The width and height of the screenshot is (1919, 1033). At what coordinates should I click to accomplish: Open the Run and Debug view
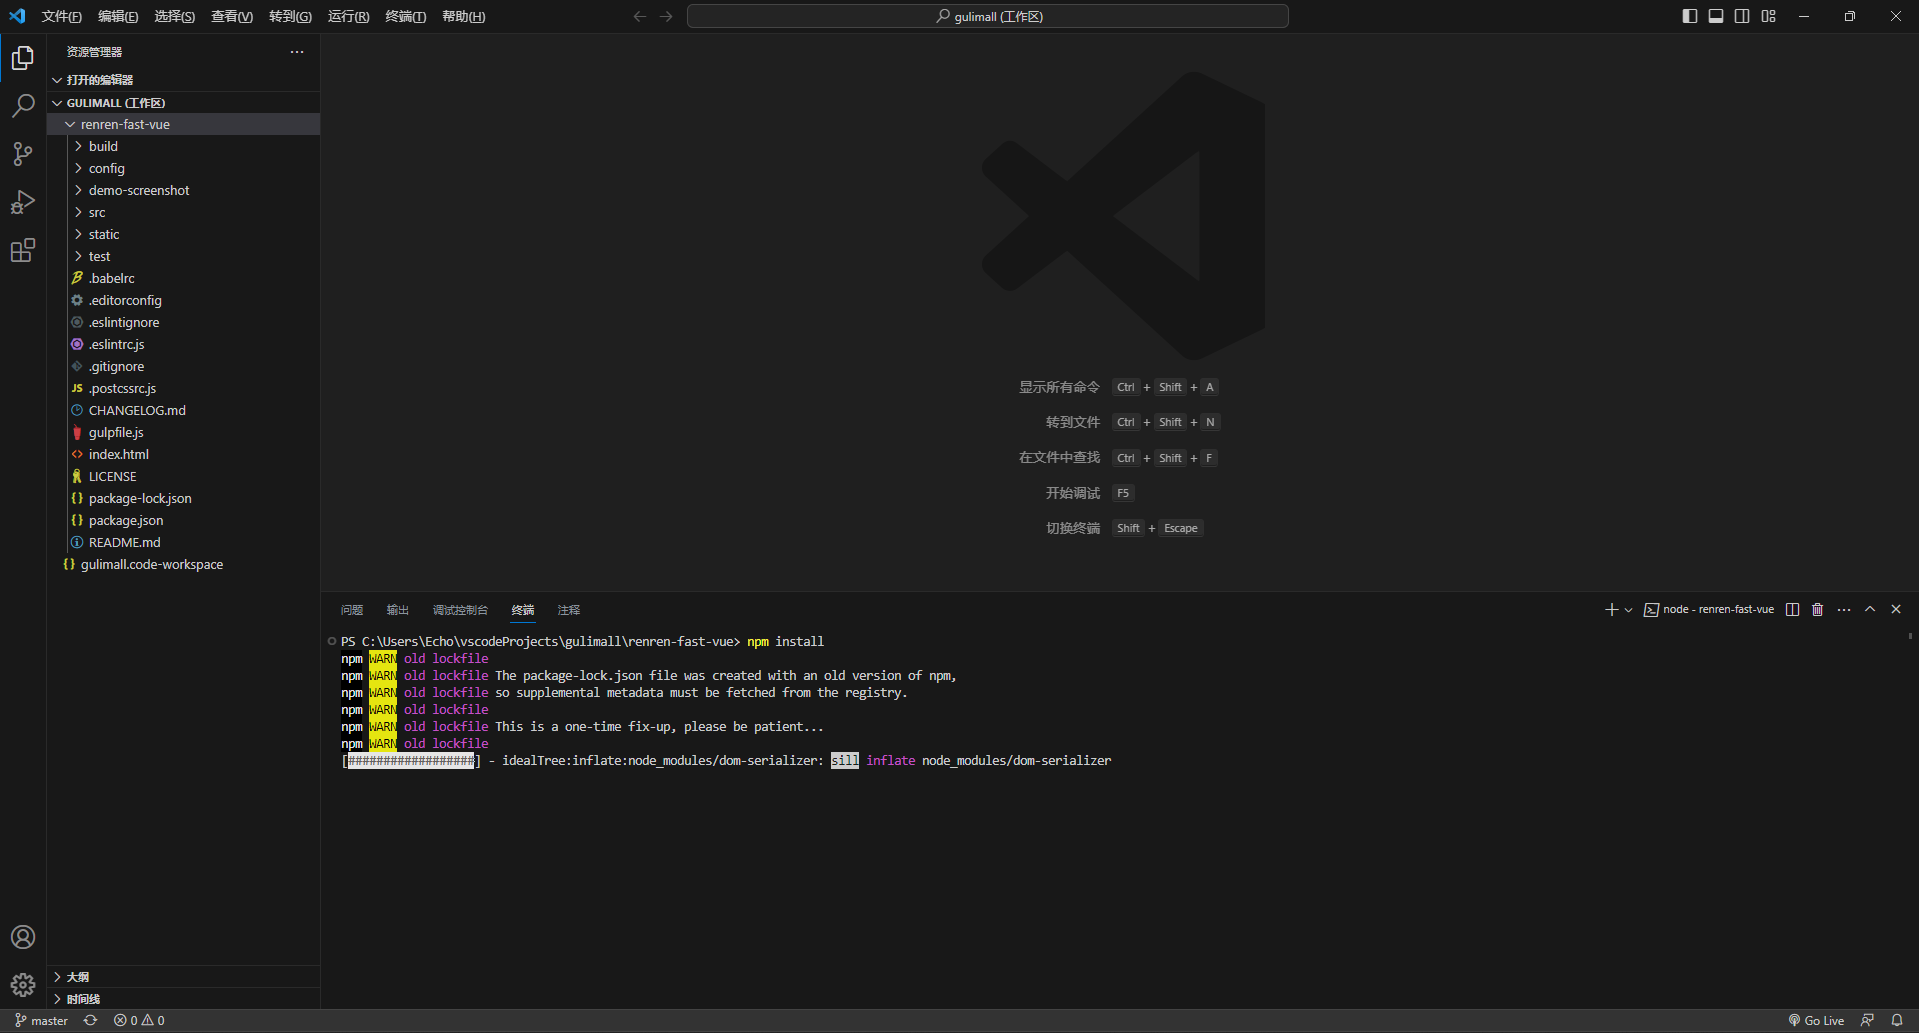coord(23,202)
